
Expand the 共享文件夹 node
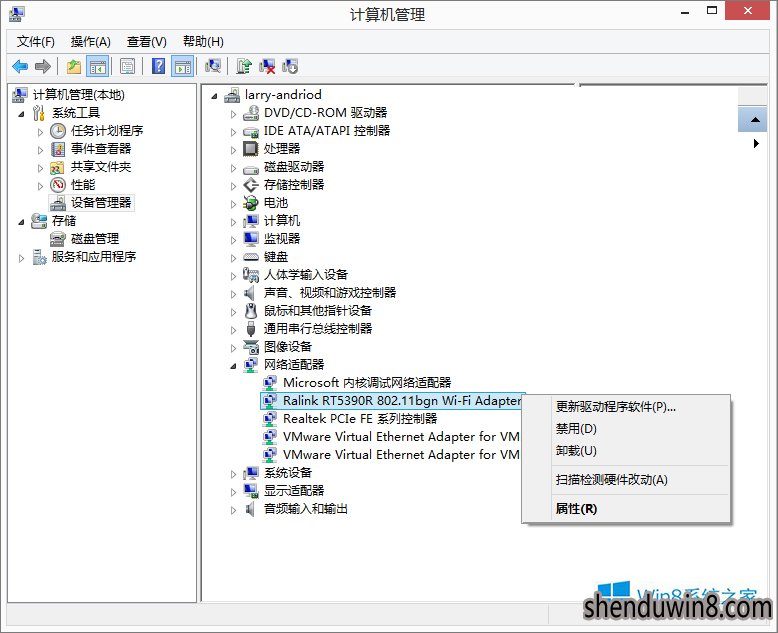click(x=40, y=168)
